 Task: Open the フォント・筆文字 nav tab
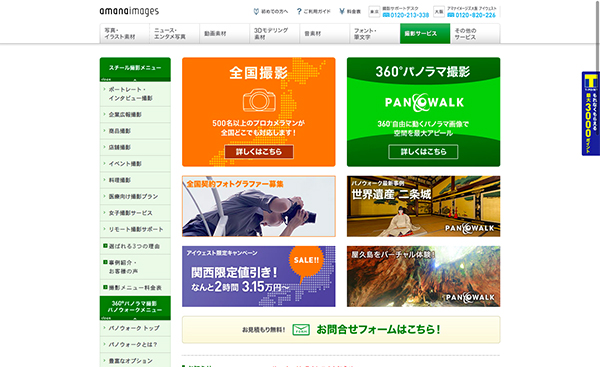(375, 34)
